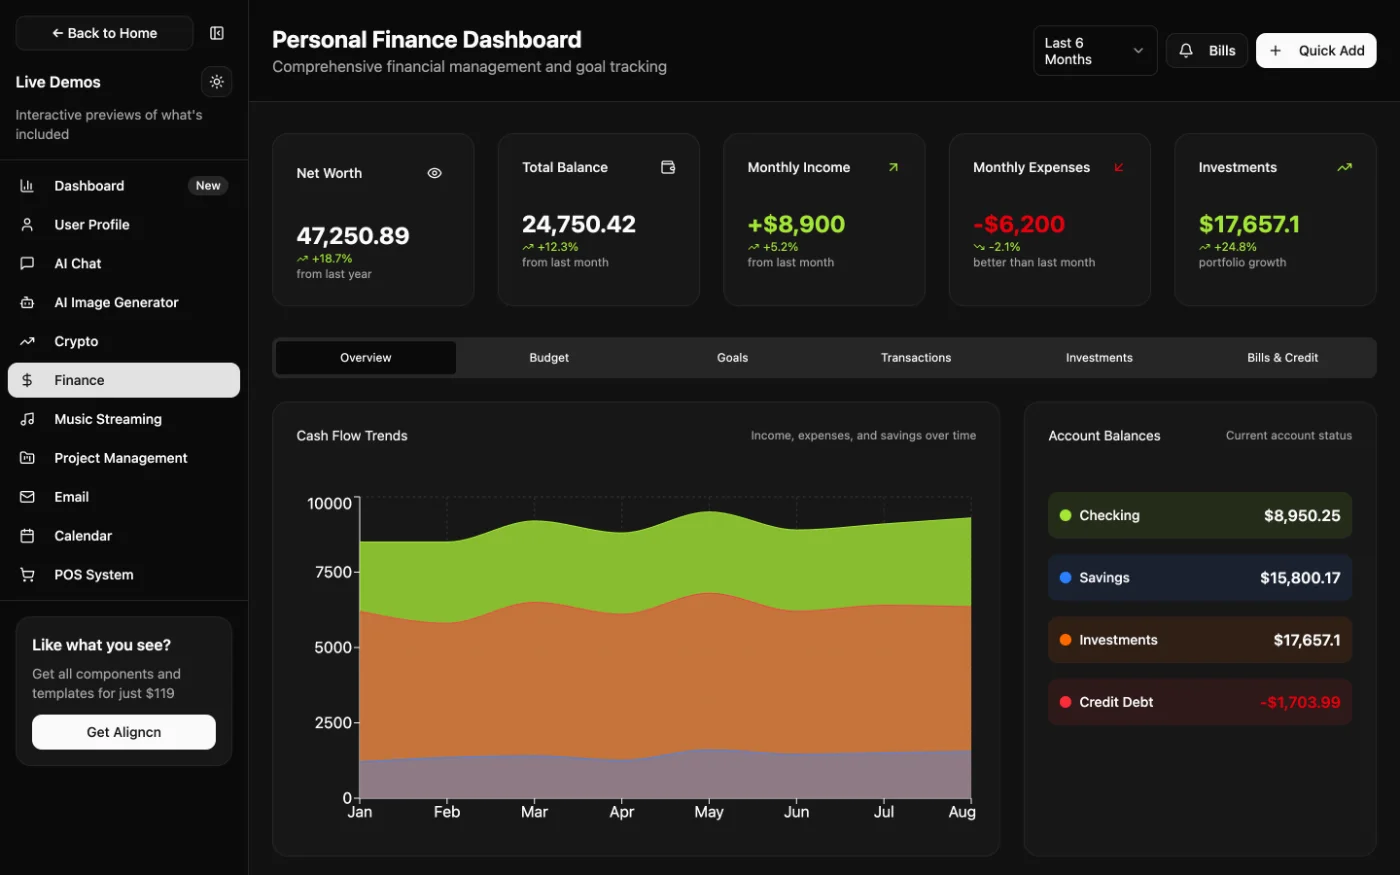Click the Crypto trend icon
1400x875 pixels.
tap(27, 342)
